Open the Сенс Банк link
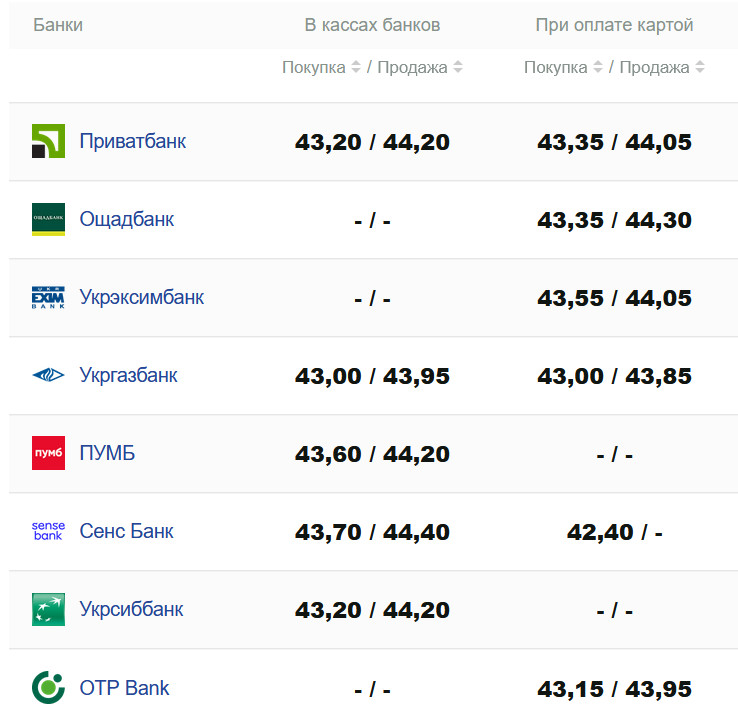This screenshot has width=738, height=721. pyautogui.click(x=126, y=531)
